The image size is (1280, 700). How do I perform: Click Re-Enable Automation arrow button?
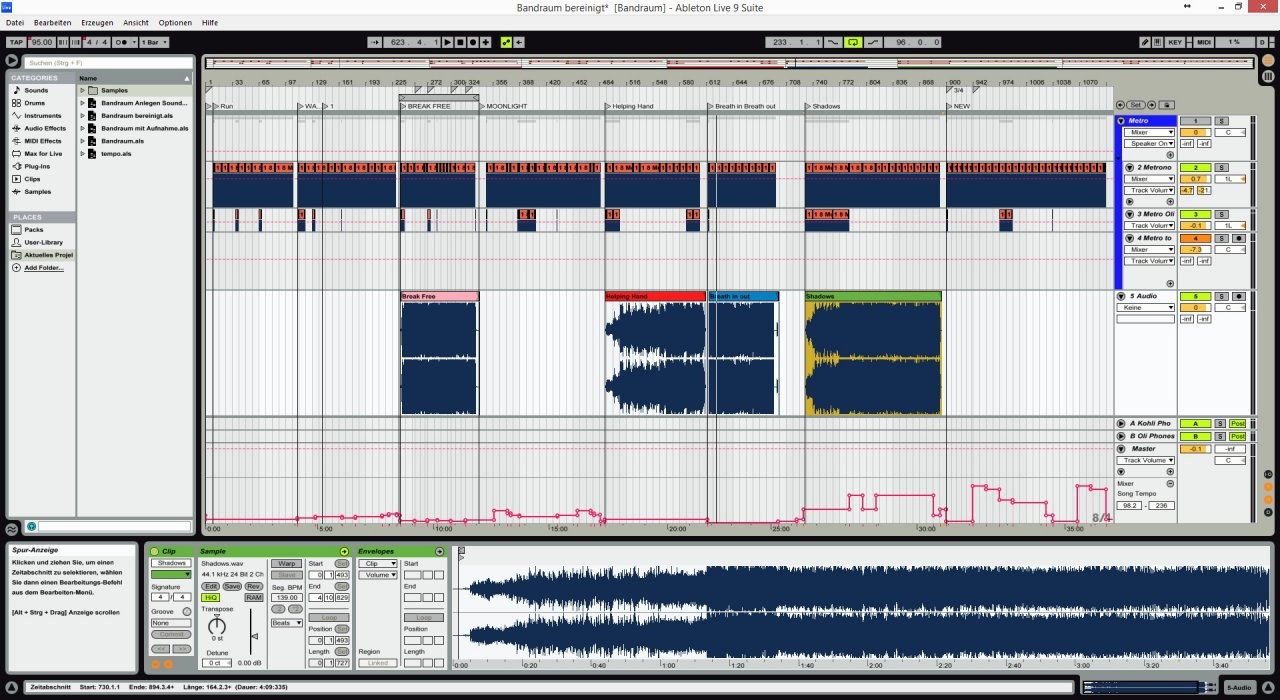(519, 42)
